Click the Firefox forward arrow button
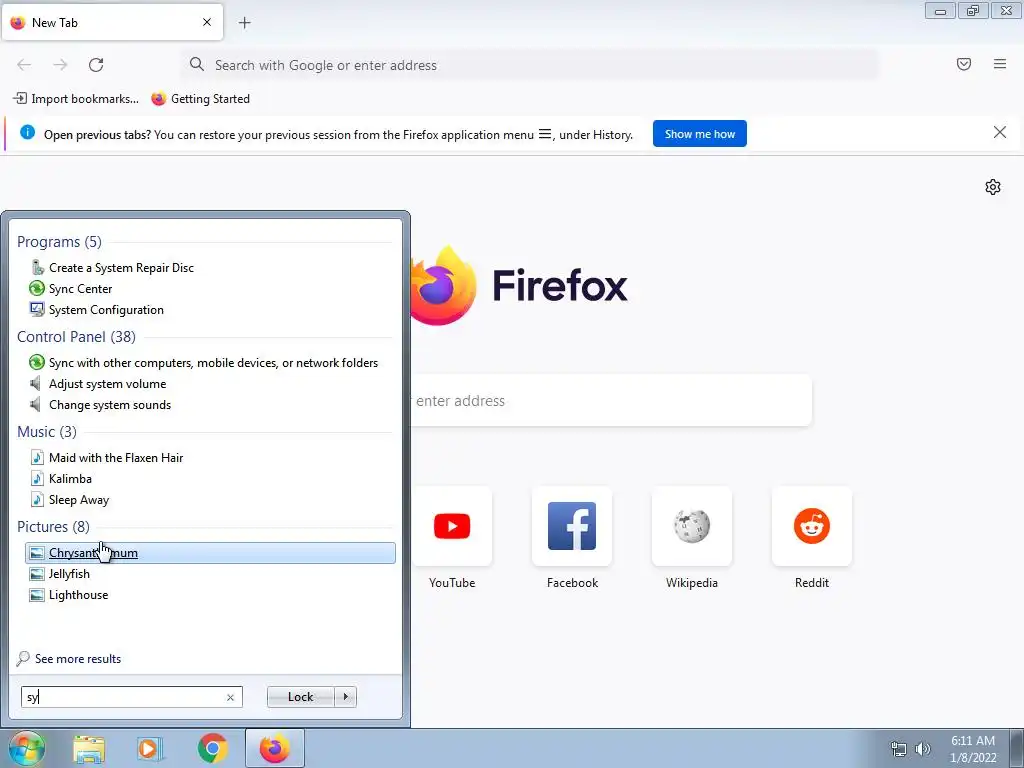Viewport: 1024px width, 768px height. tap(60, 65)
